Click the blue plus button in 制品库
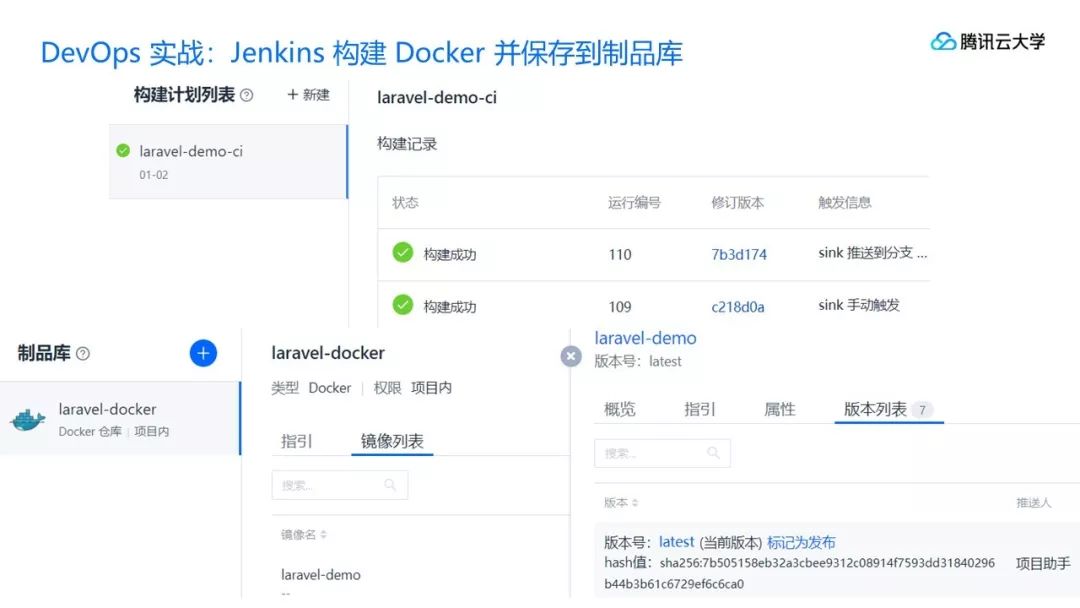 (x=203, y=353)
